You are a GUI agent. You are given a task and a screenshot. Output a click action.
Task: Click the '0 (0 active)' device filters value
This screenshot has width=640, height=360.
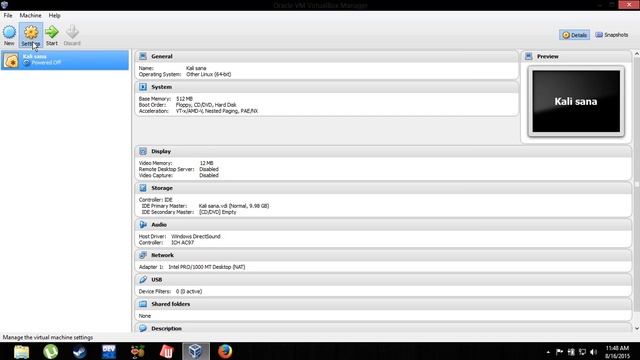tap(189, 291)
